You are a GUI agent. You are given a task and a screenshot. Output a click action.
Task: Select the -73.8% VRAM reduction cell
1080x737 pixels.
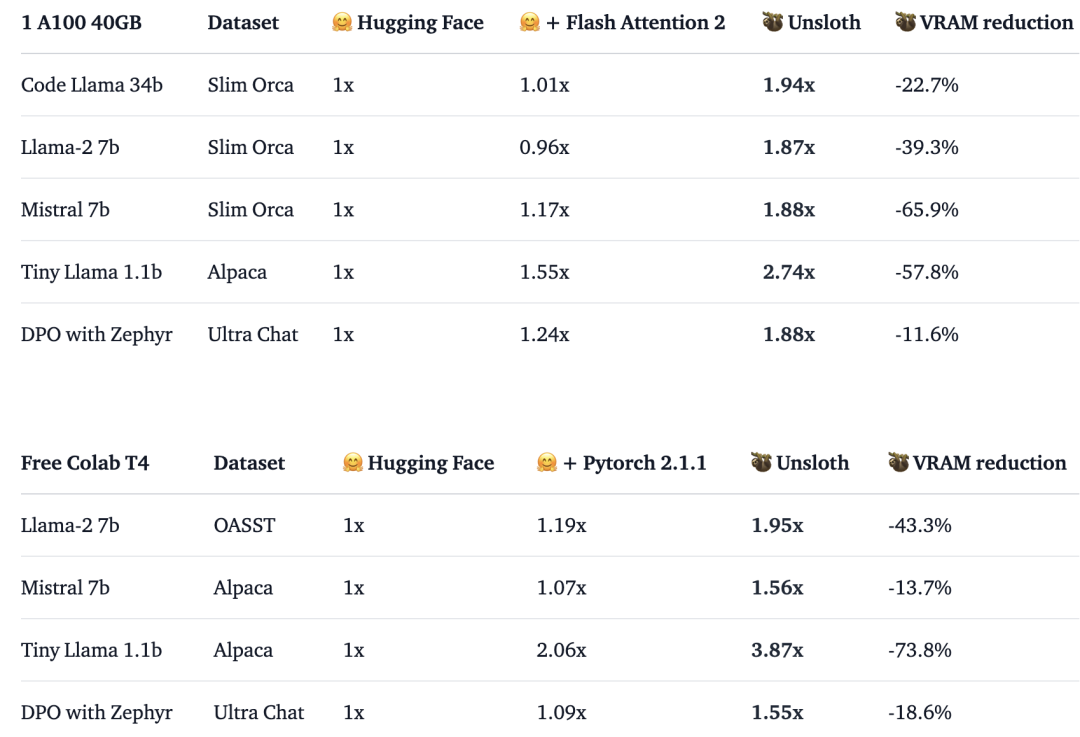tap(920, 650)
